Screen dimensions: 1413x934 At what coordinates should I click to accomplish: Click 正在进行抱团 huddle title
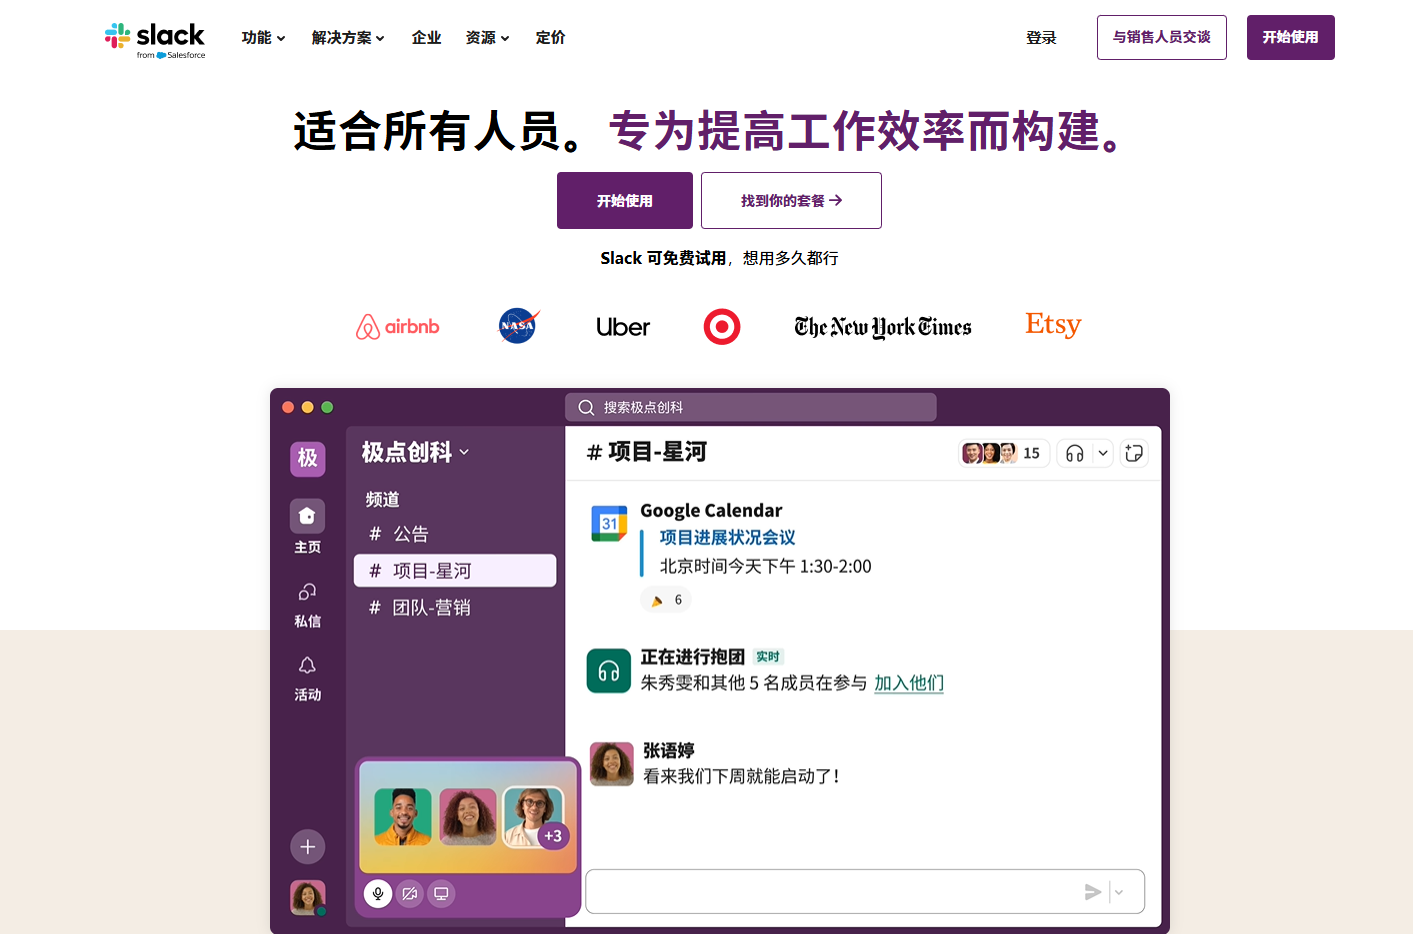click(692, 657)
